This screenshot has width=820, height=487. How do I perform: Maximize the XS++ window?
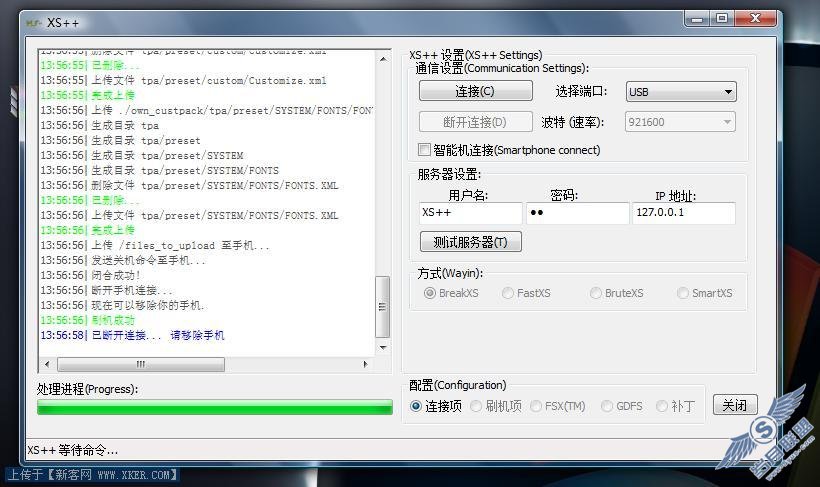[x=722, y=19]
